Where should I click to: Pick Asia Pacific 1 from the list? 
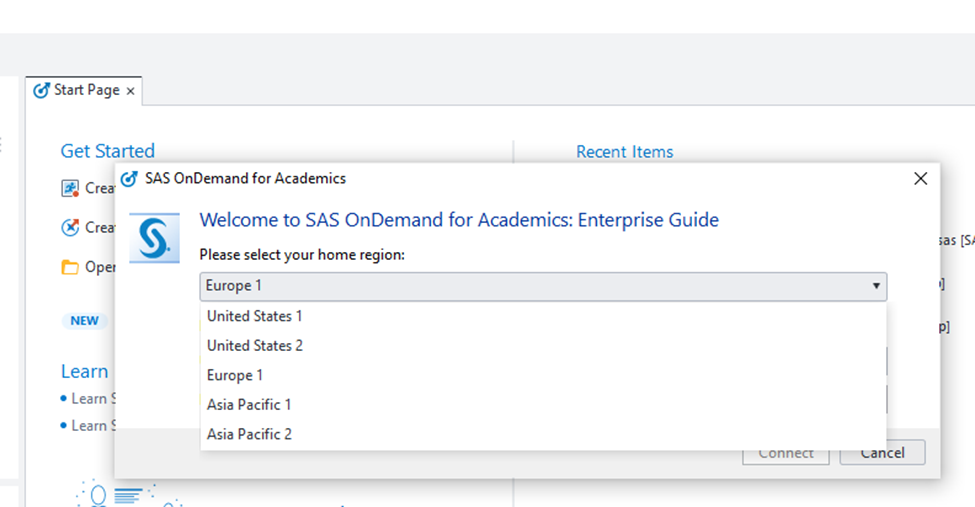249,405
